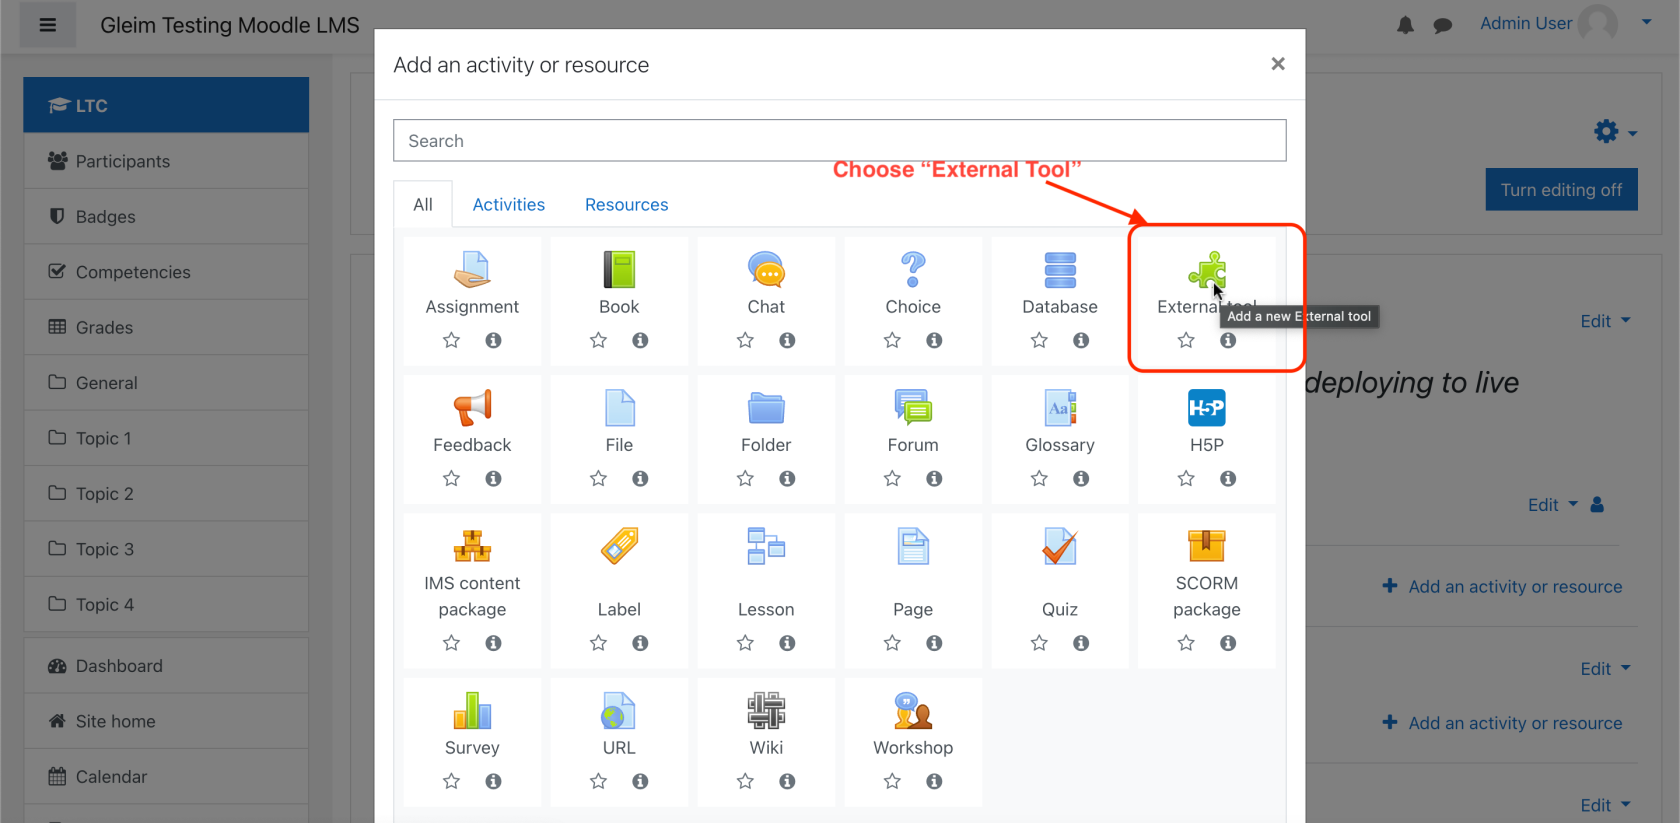This screenshot has height=823, width=1680.
Task: Pick the SCORM package icon
Action: coord(1207,546)
